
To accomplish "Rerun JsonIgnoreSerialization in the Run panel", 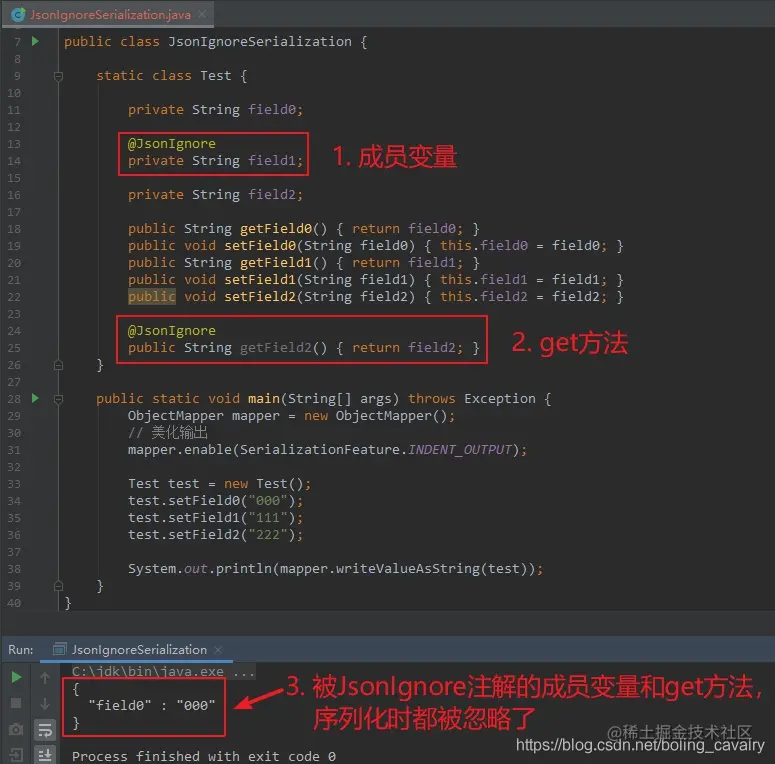I will pos(16,677).
